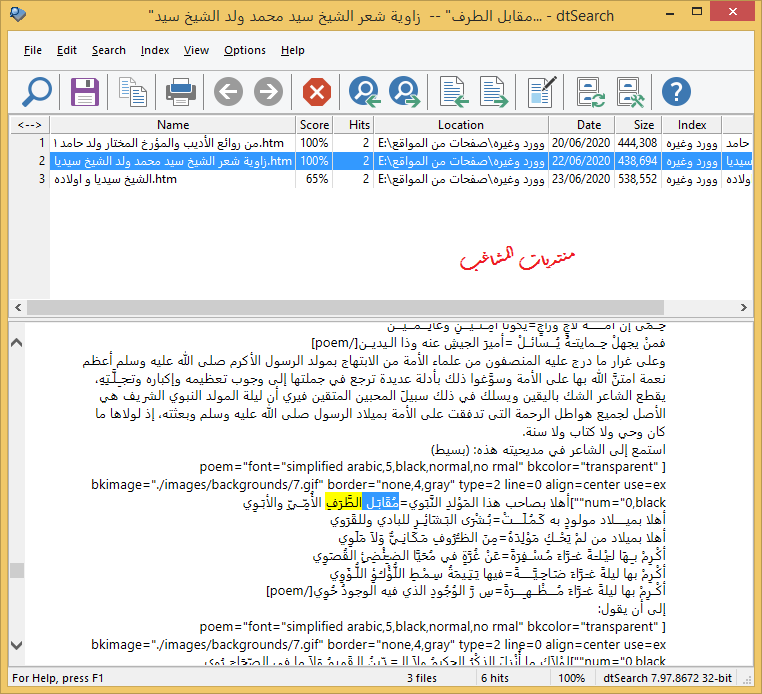Click the Print toolbar icon
Screen dimensions: 762x694
click(181, 93)
